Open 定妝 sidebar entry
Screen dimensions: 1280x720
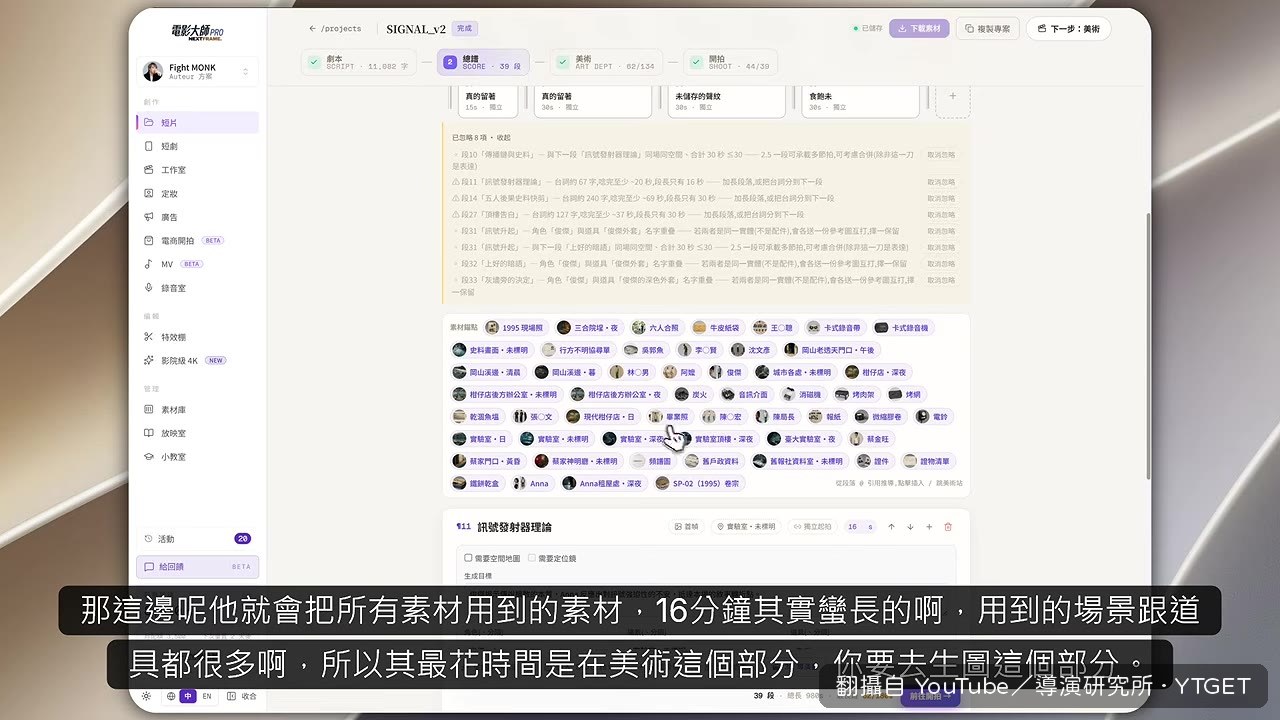tap(197, 194)
